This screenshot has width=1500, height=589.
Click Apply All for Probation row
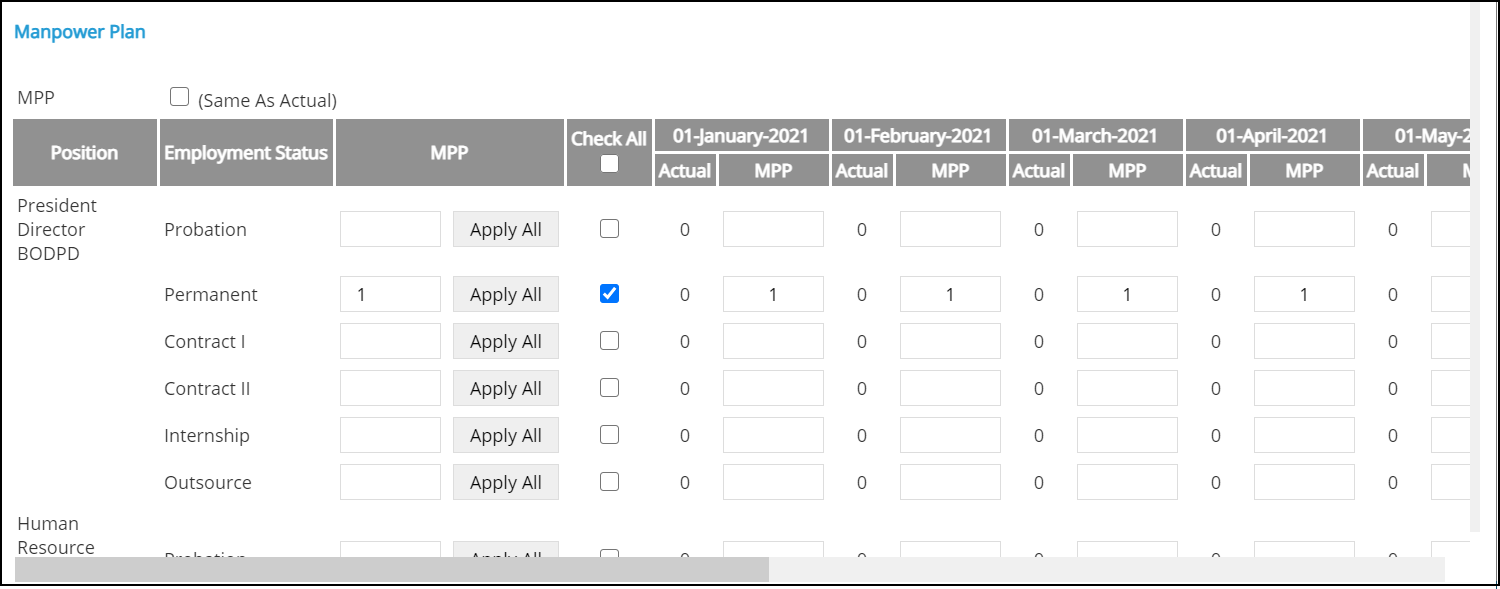click(505, 229)
